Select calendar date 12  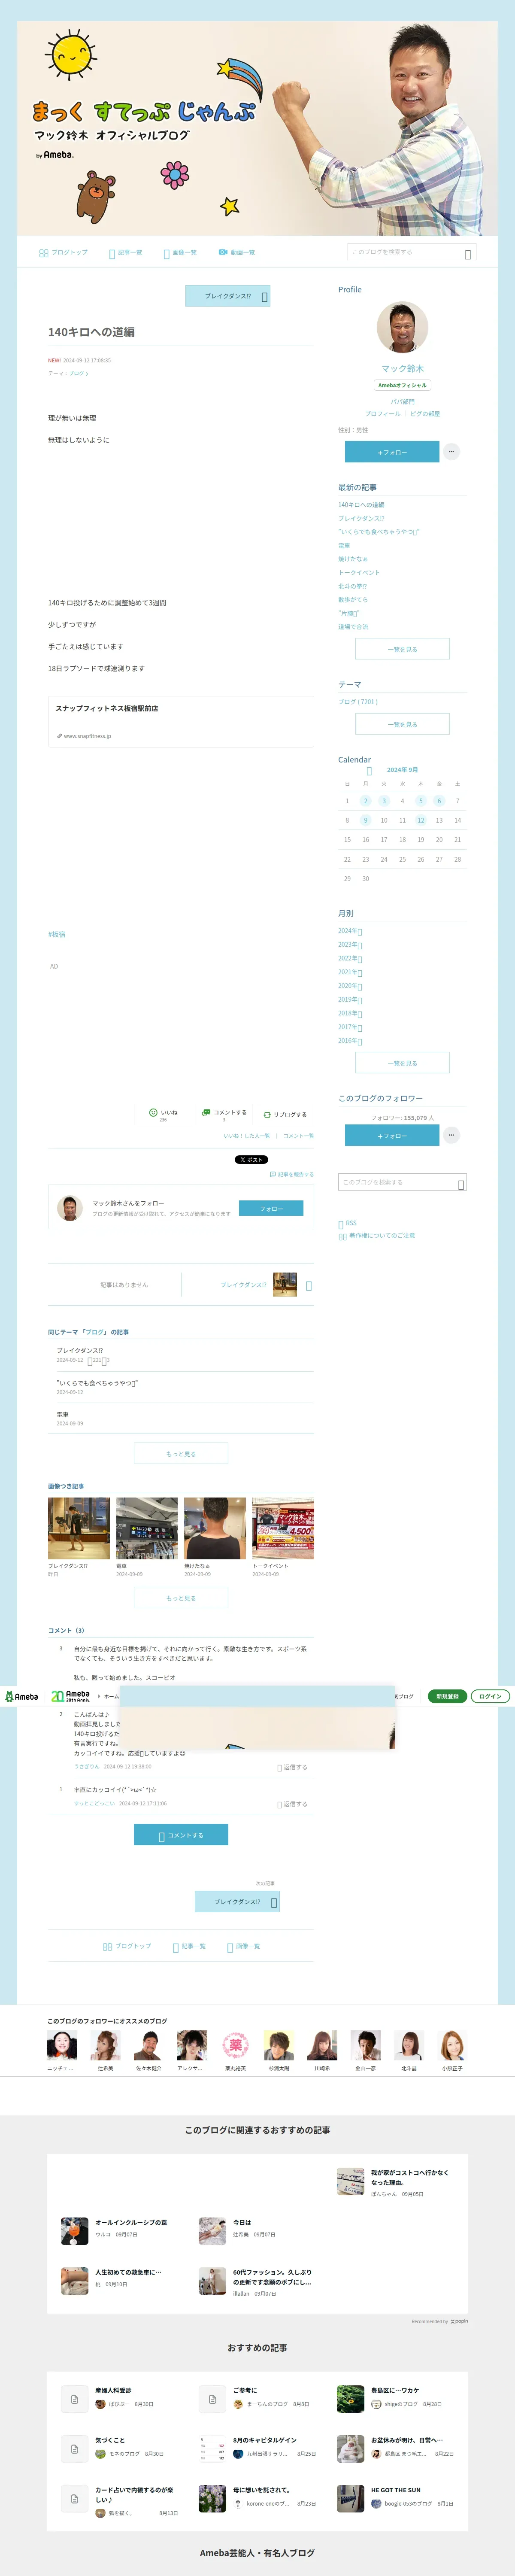pos(421,821)
